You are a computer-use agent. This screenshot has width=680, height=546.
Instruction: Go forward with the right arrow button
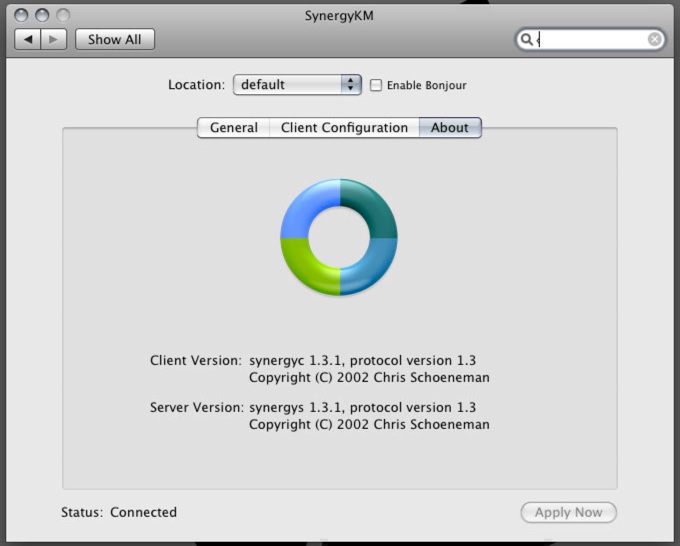click(x=53, y=39)
